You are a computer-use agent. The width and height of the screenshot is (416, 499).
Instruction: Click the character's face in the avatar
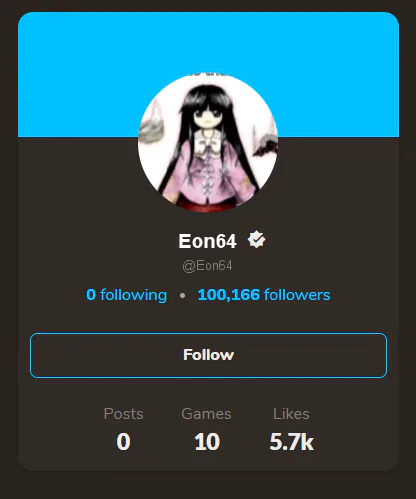click(208, 117)
